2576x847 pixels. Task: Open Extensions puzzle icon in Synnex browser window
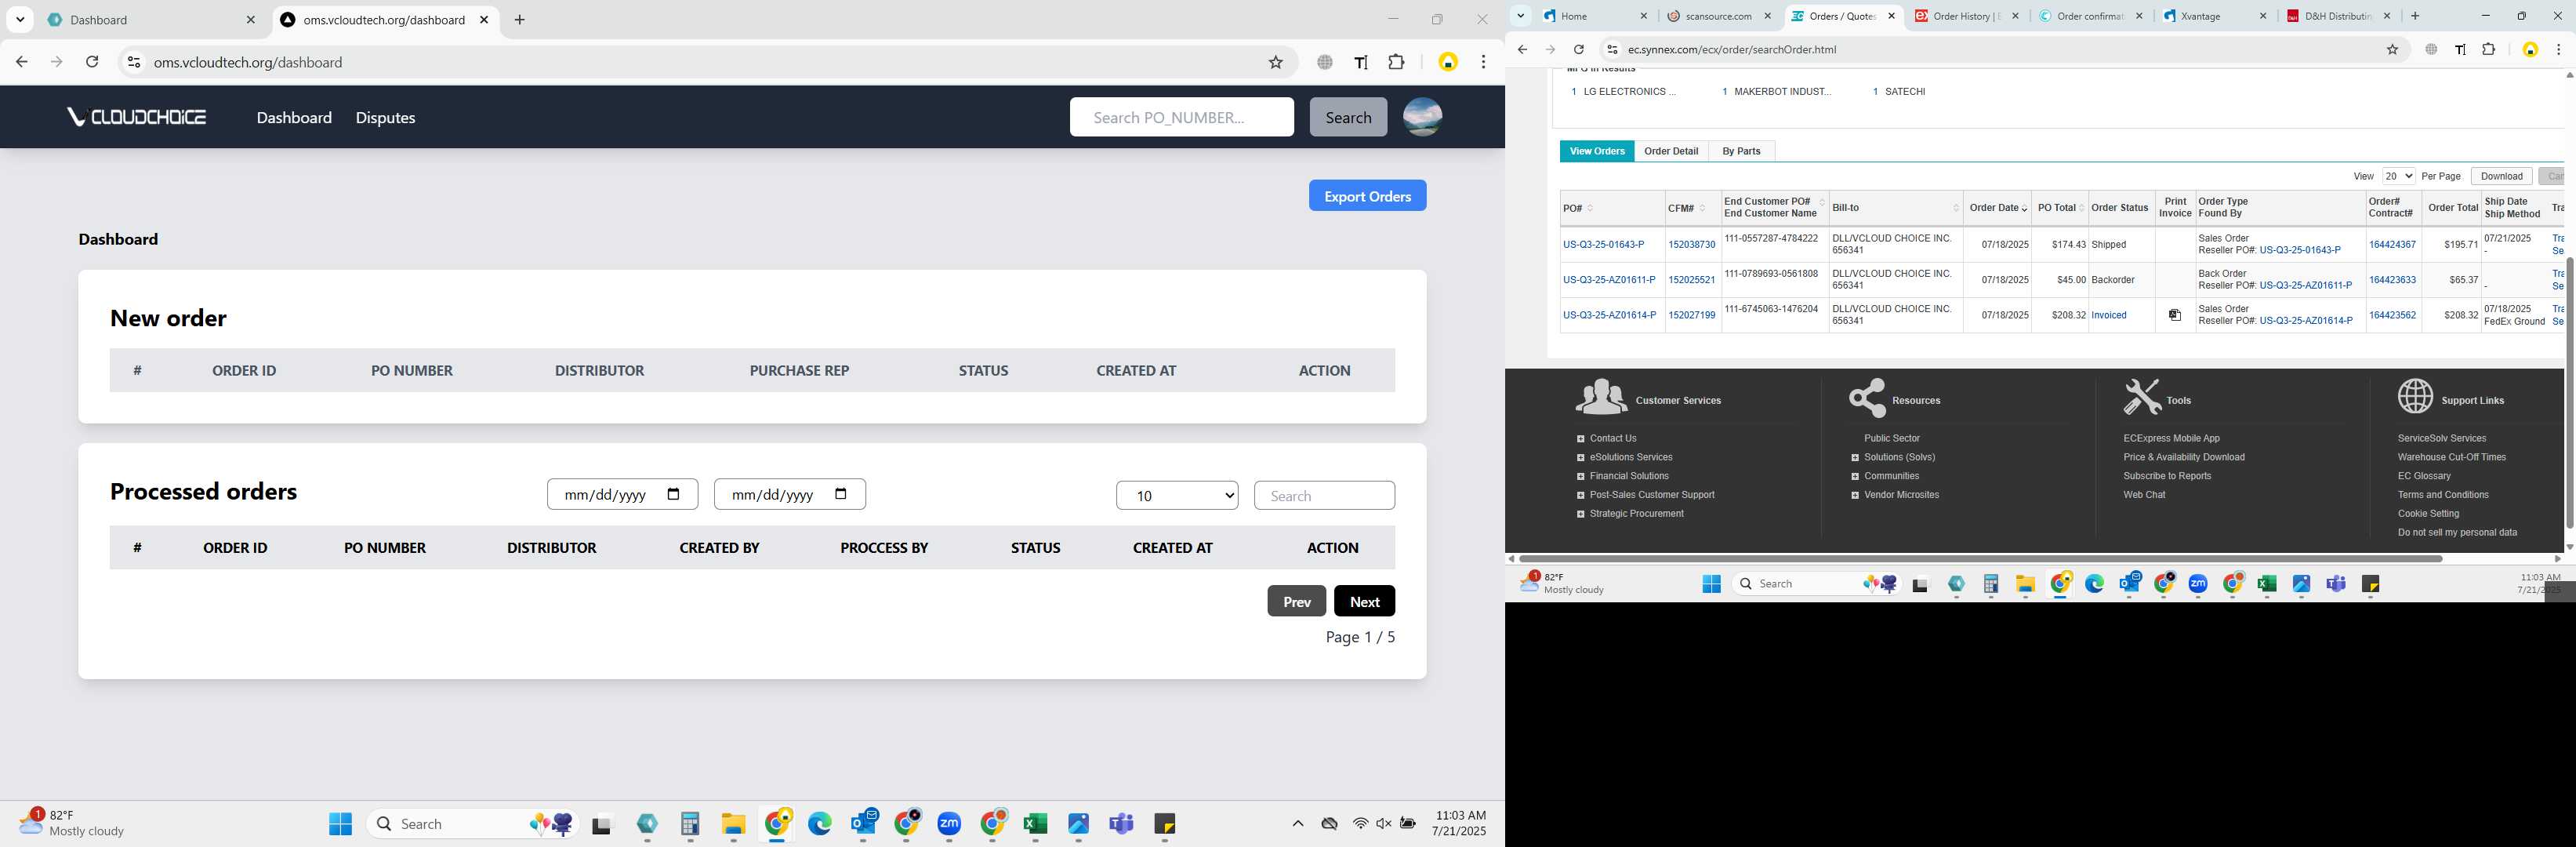2489,49
